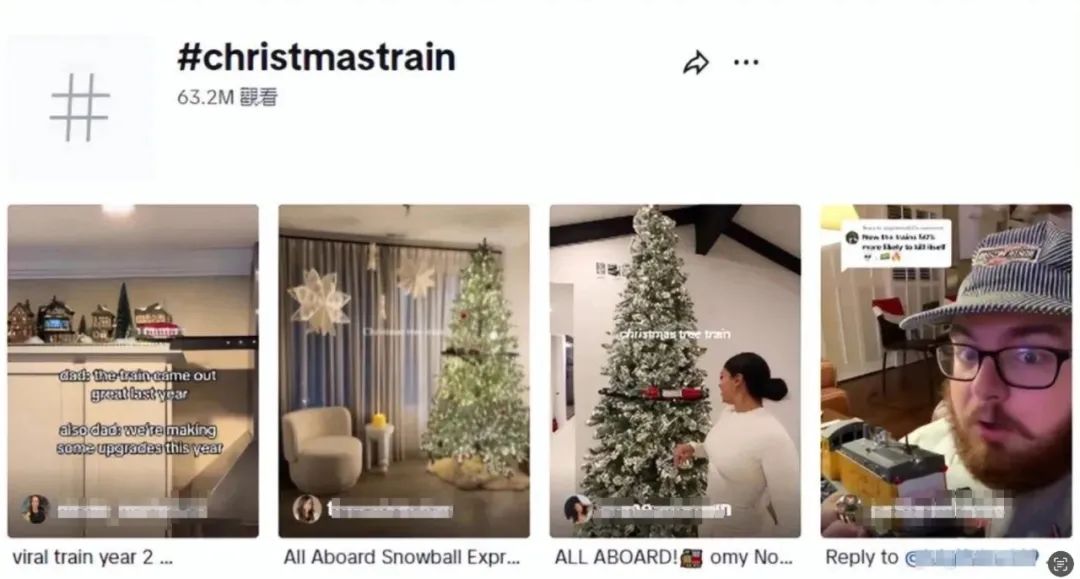Click the fourth video's creator avatar
Screen dimensions: 1080x579
click(x=849, y=509)
